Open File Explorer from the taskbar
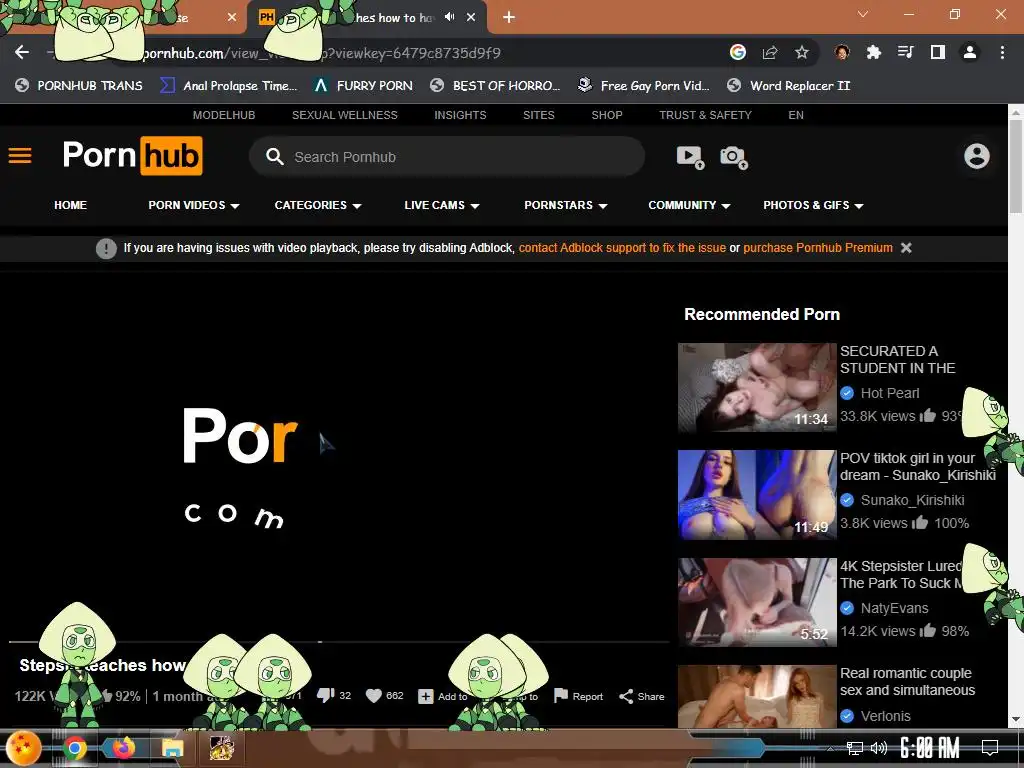The height and width of the screenshot is (768, 1024). pyautogui.click(x=172, y=748)
